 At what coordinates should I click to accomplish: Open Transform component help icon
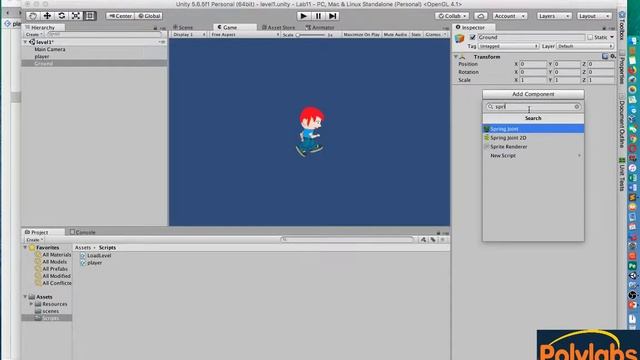coord(605,56)
